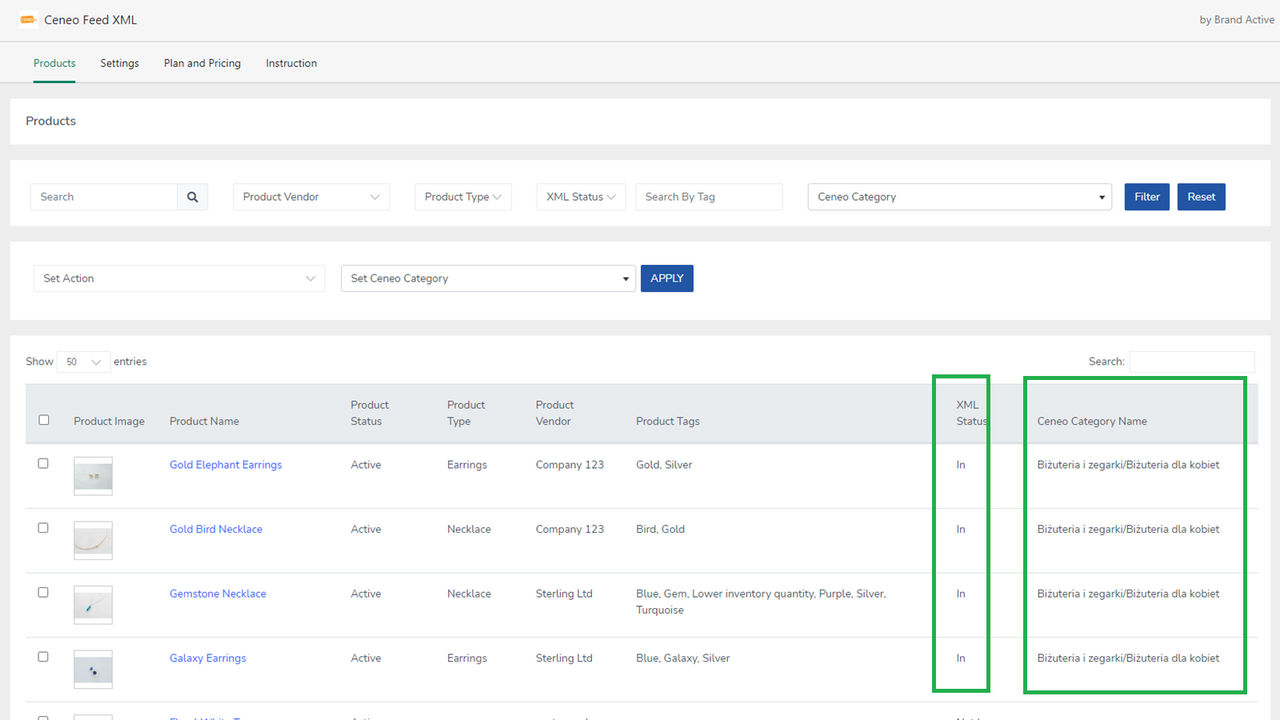Screen dimensions: 1280x720
Task: Click Gold Elephant Earrings 'Company 123' vendor cell
Action: (x=570, y=465)
